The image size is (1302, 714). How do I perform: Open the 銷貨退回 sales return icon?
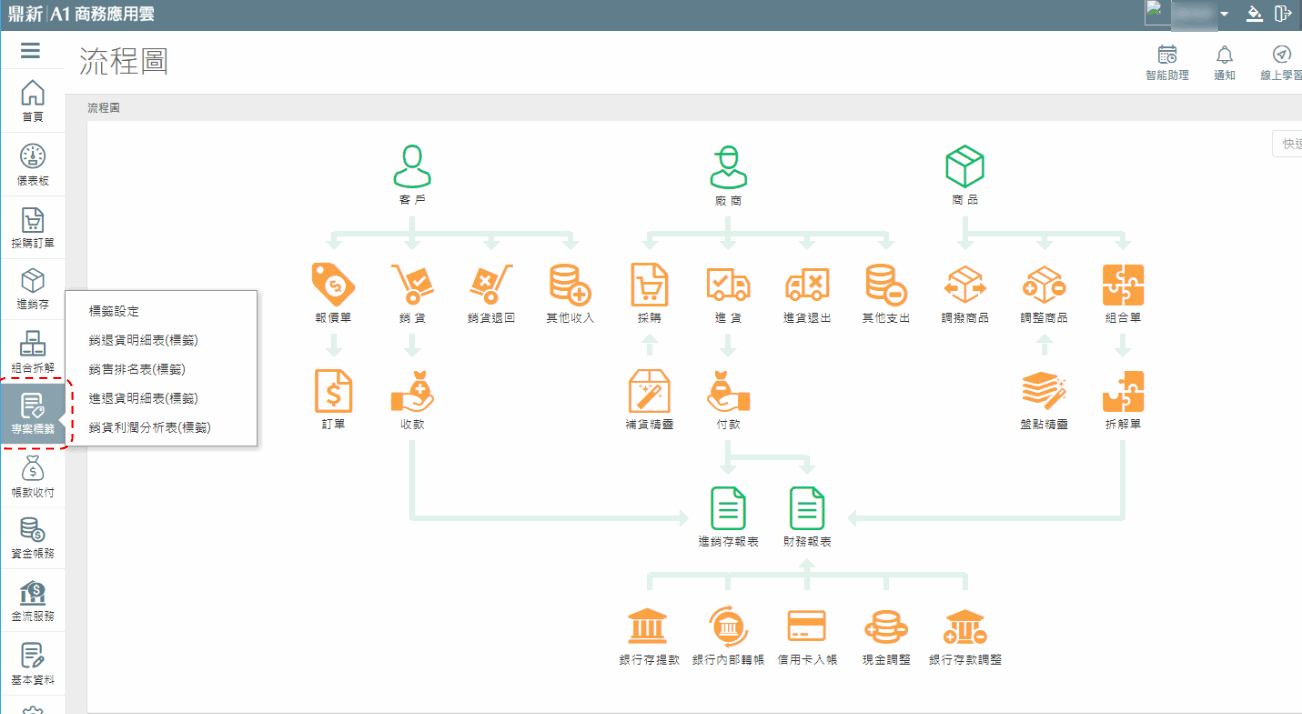[x=491, y=285]
